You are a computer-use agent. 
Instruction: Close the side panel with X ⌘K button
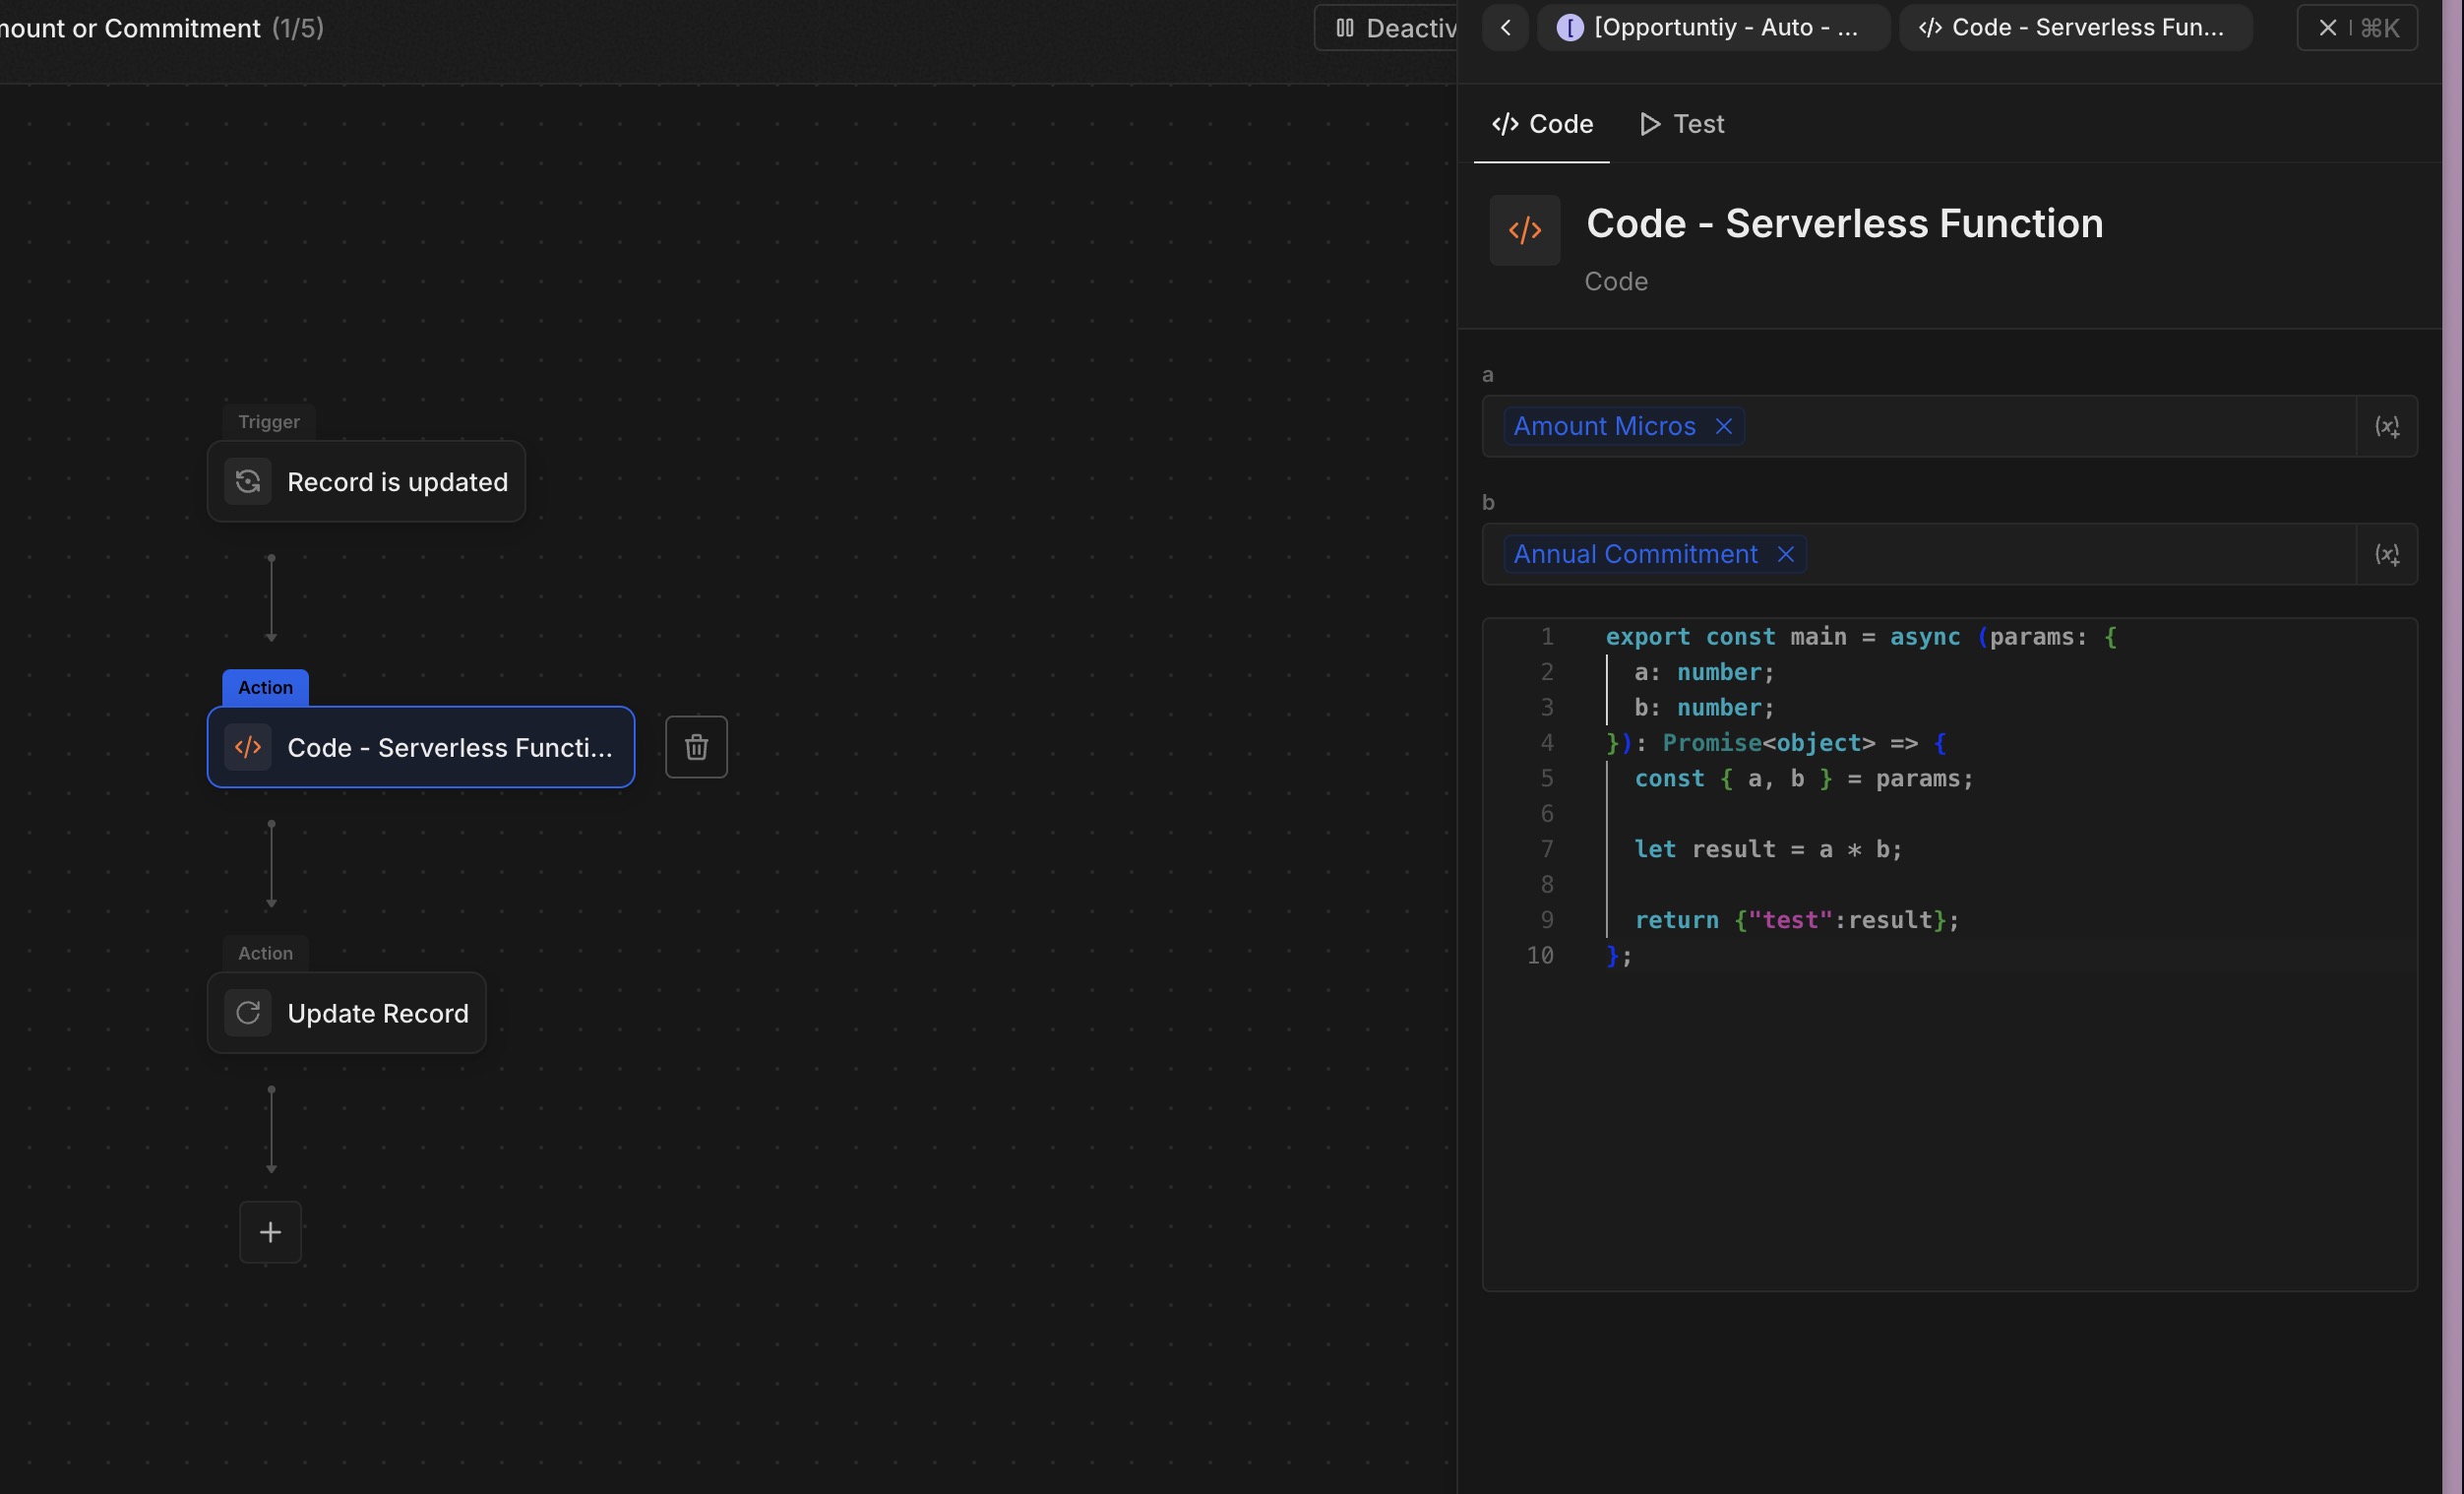pos(2357,28)
